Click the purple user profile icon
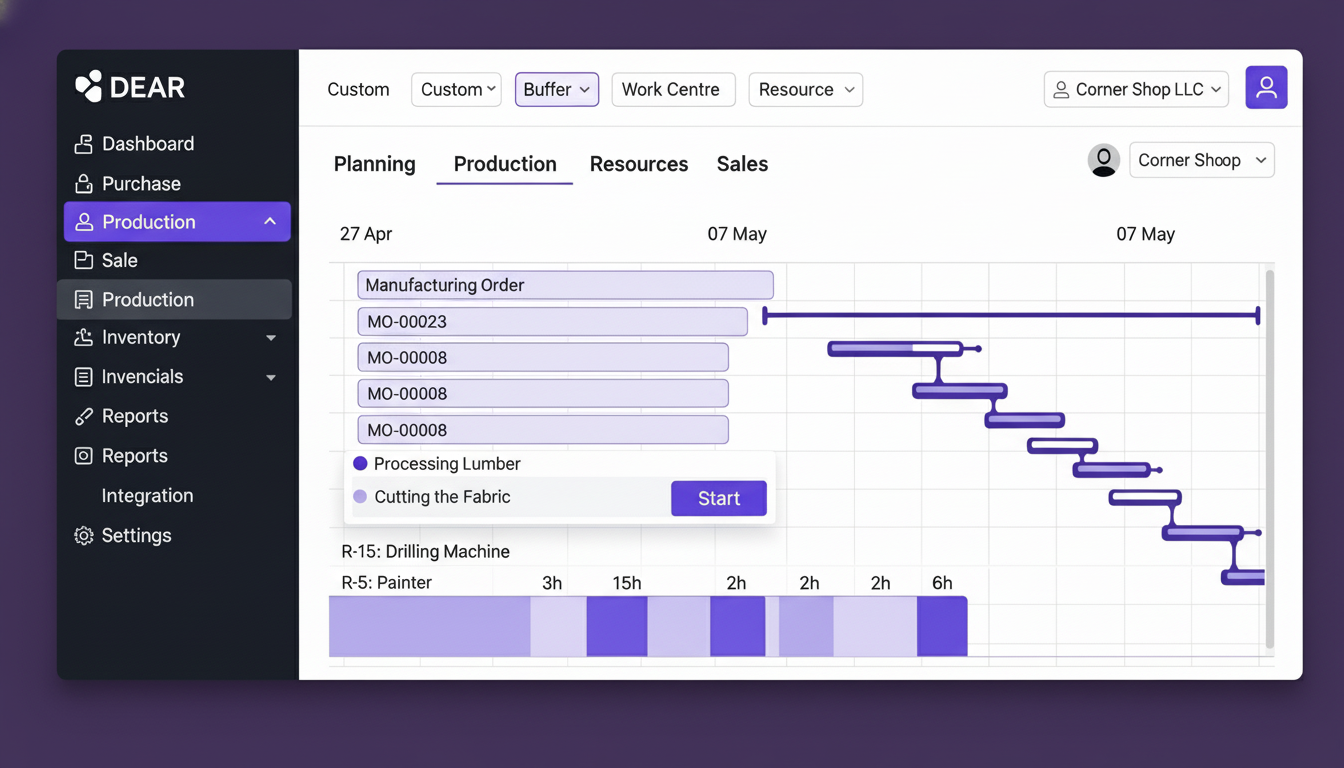The height and width of the screenshot is (768, 1344). 1265,88
